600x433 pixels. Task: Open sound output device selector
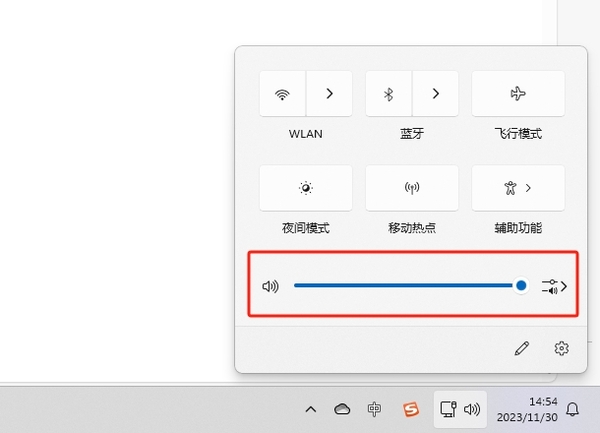click(554, 286)
